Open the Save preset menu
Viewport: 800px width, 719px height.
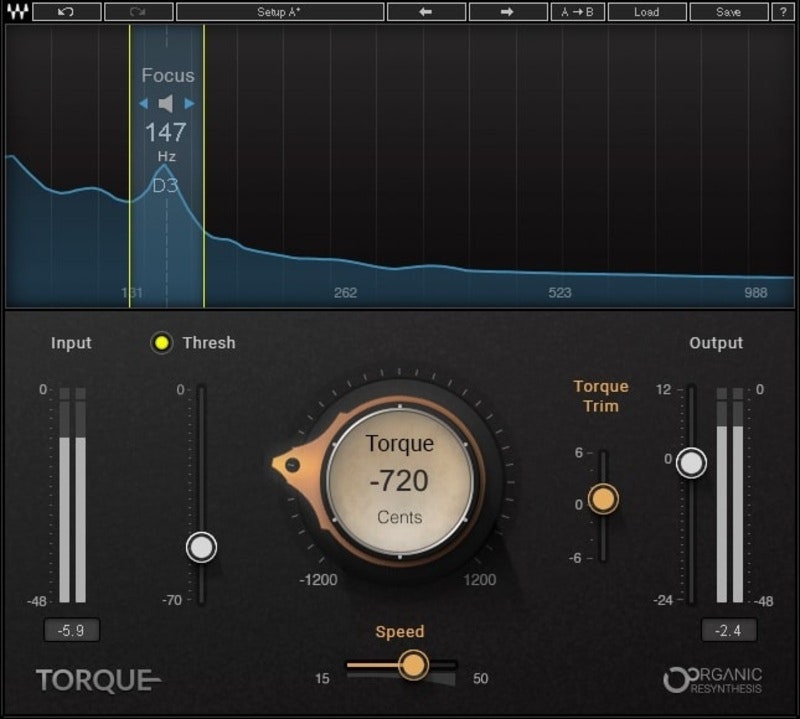tap(728, 12)
